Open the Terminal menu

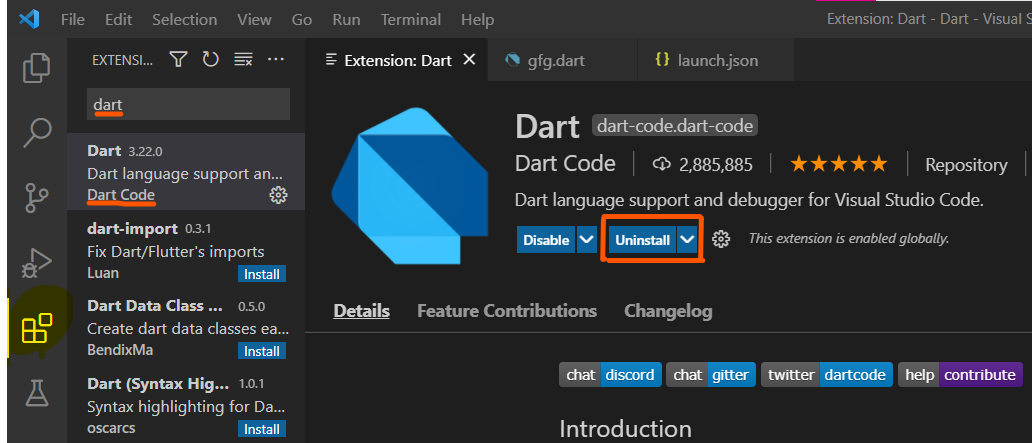click(411, 20)
